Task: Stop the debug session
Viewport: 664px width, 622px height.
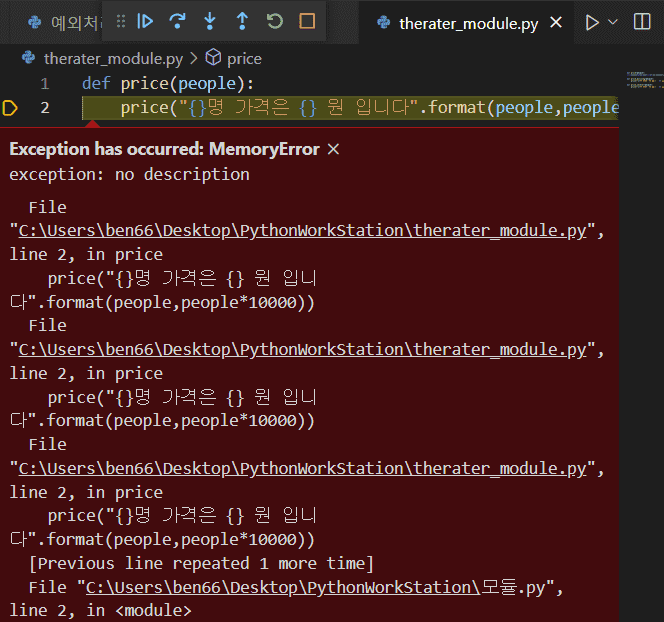Action: 307,21
